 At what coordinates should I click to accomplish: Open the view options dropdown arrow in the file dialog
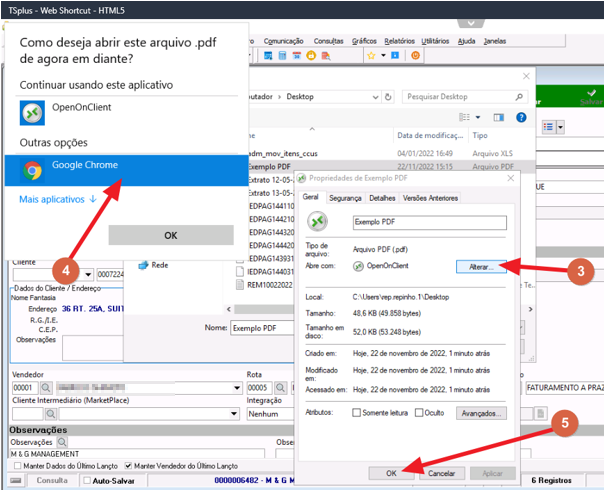point(478,117)
